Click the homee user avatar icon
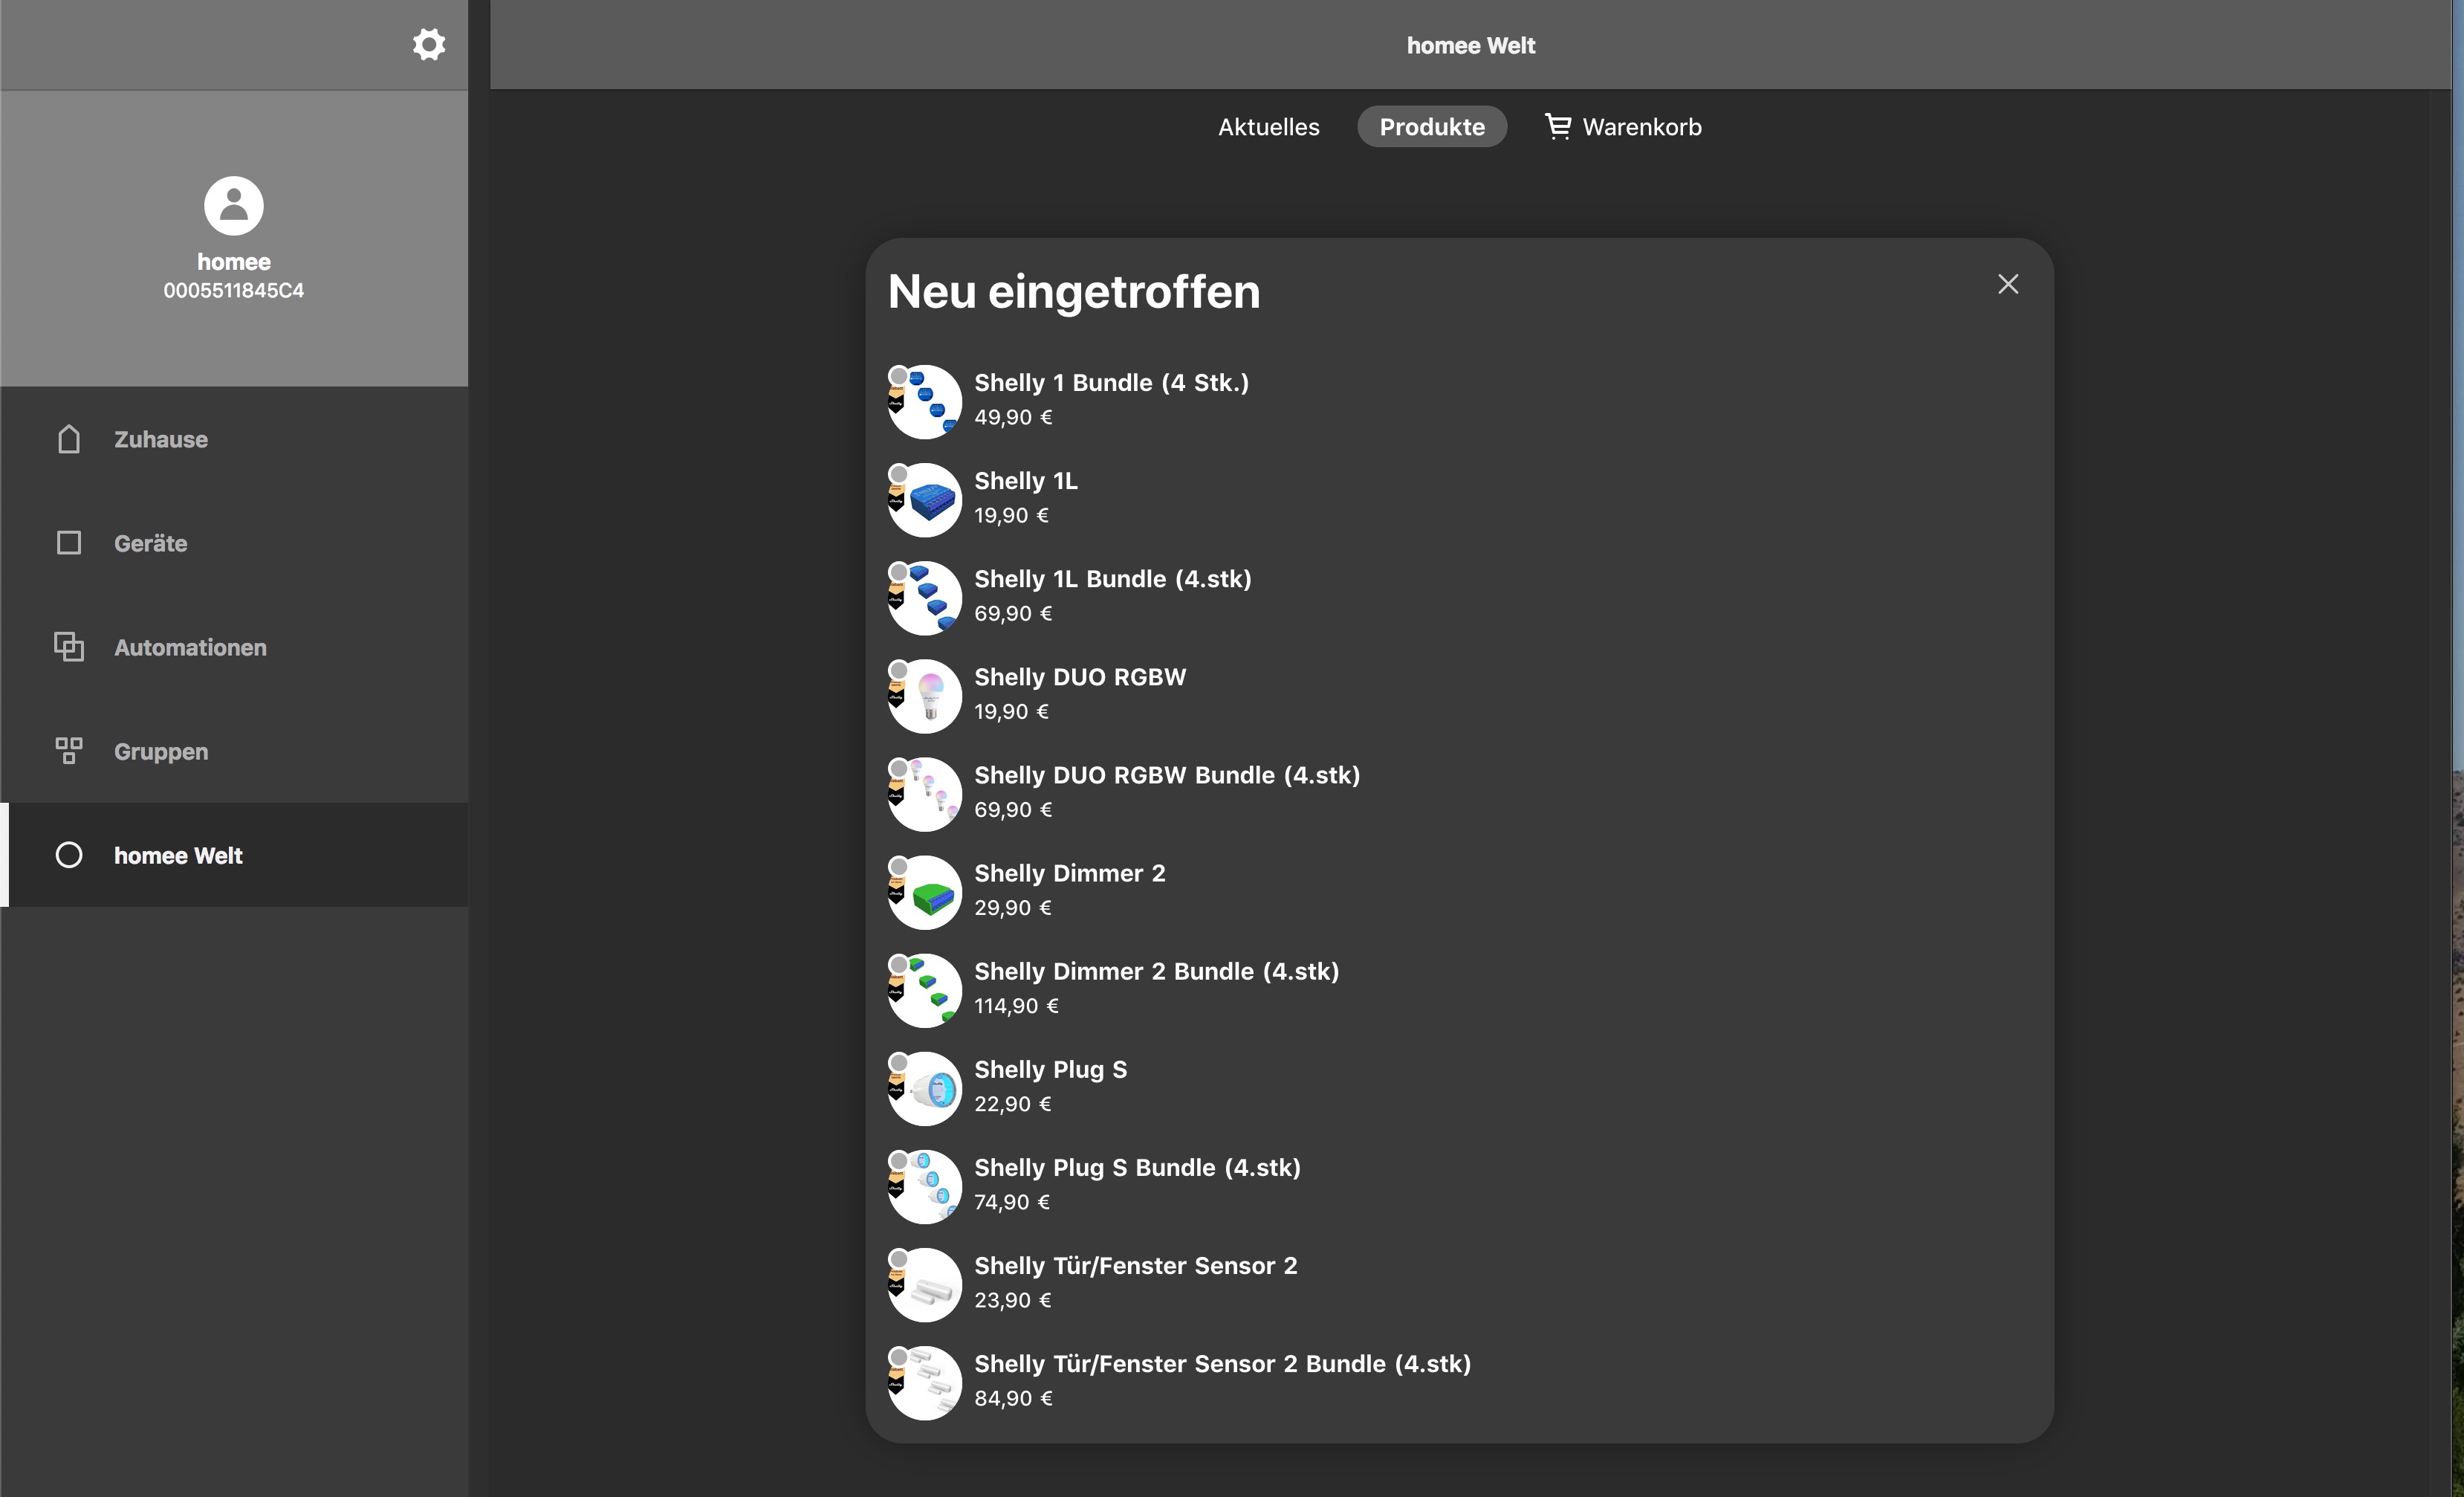The width and height of the screenshot is (2464, 1497). click(x=234, y=206)
